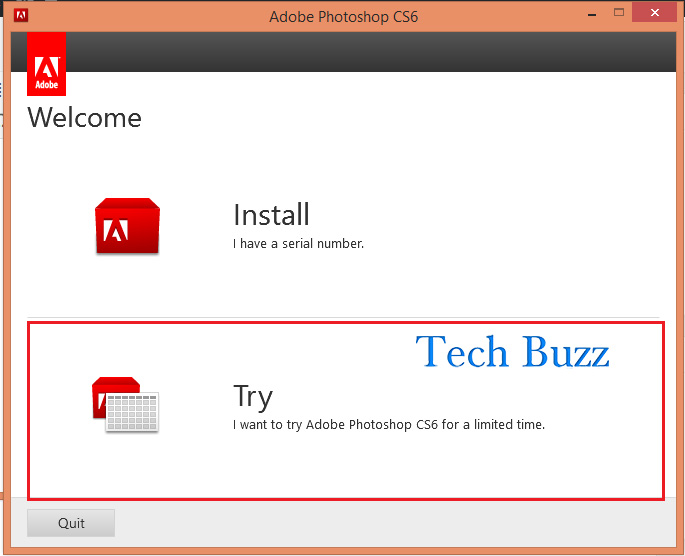Screen dimensions: 685x556
Task: Close the Adobe Photoshop CS6 installer window
Action: 654,12
